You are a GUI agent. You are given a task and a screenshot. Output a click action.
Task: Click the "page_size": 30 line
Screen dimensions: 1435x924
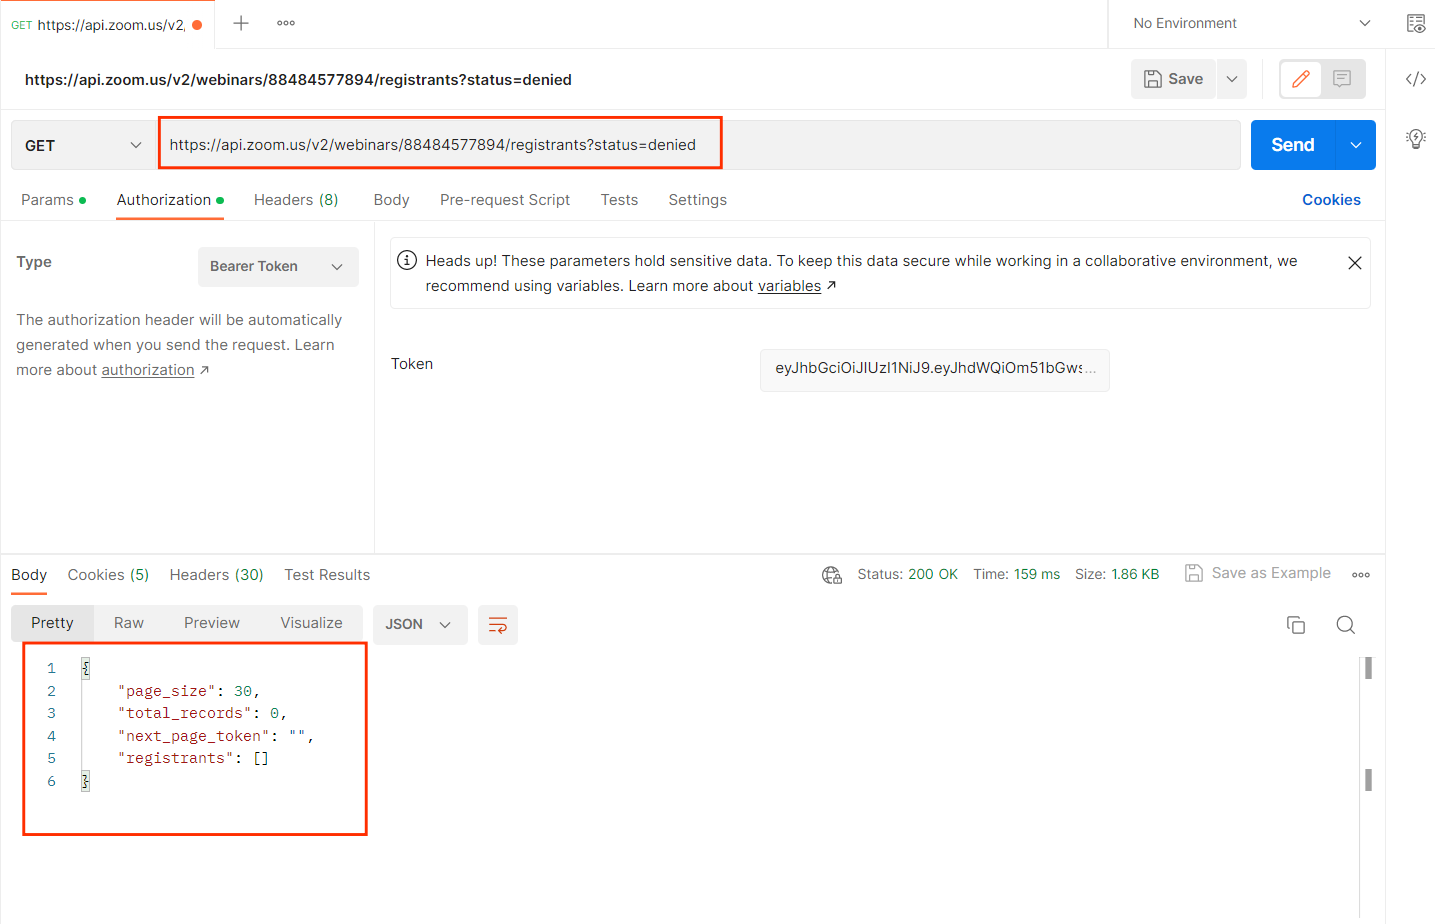point(189,691)
